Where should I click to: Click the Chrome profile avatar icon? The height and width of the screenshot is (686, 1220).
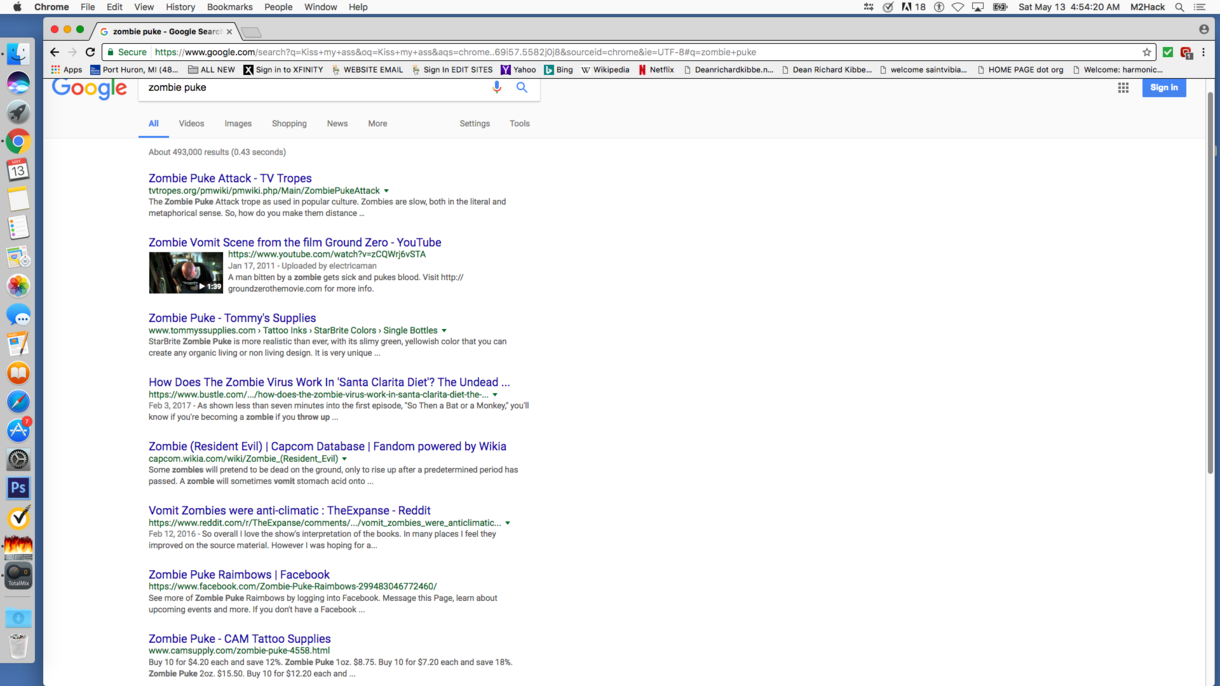click(x=1204, y=30)
